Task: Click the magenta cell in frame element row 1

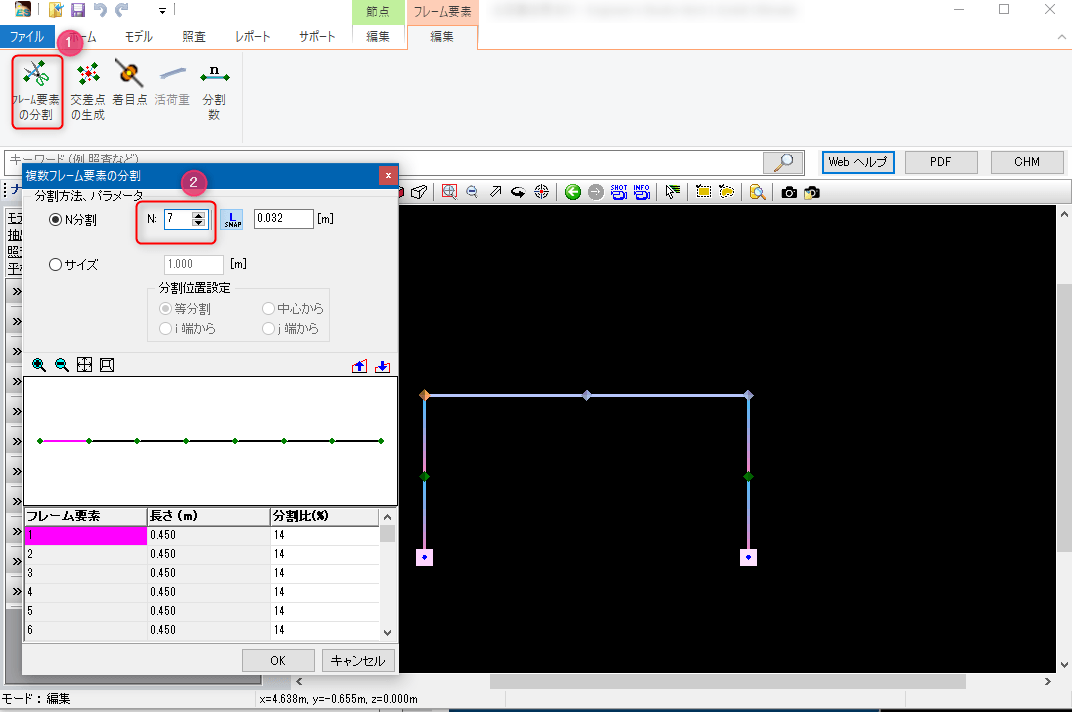Action: (x=85, y=535)
